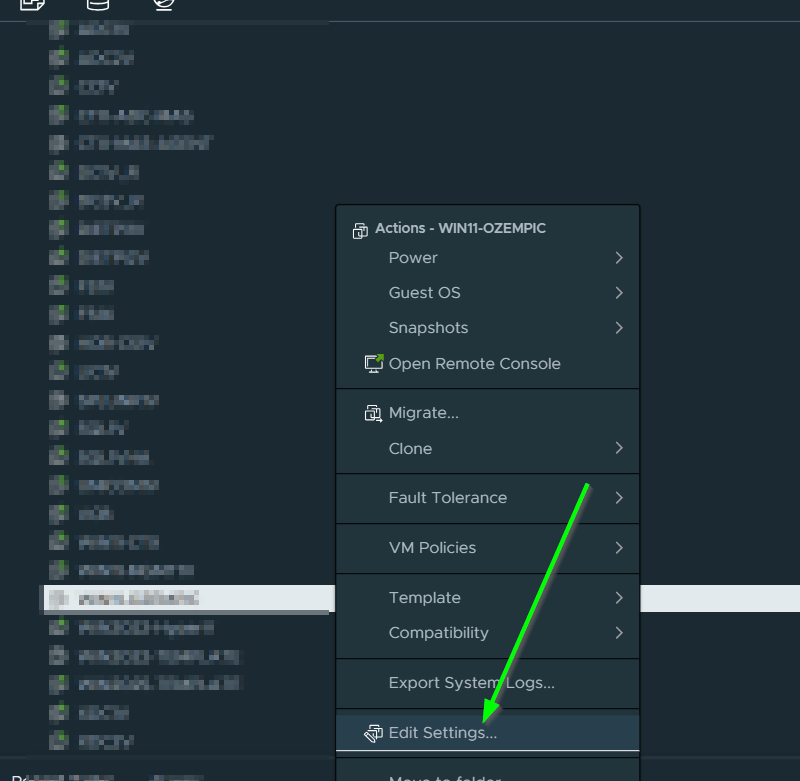
Task: Open the Storage inventory view icon
Action: [99, 4]
